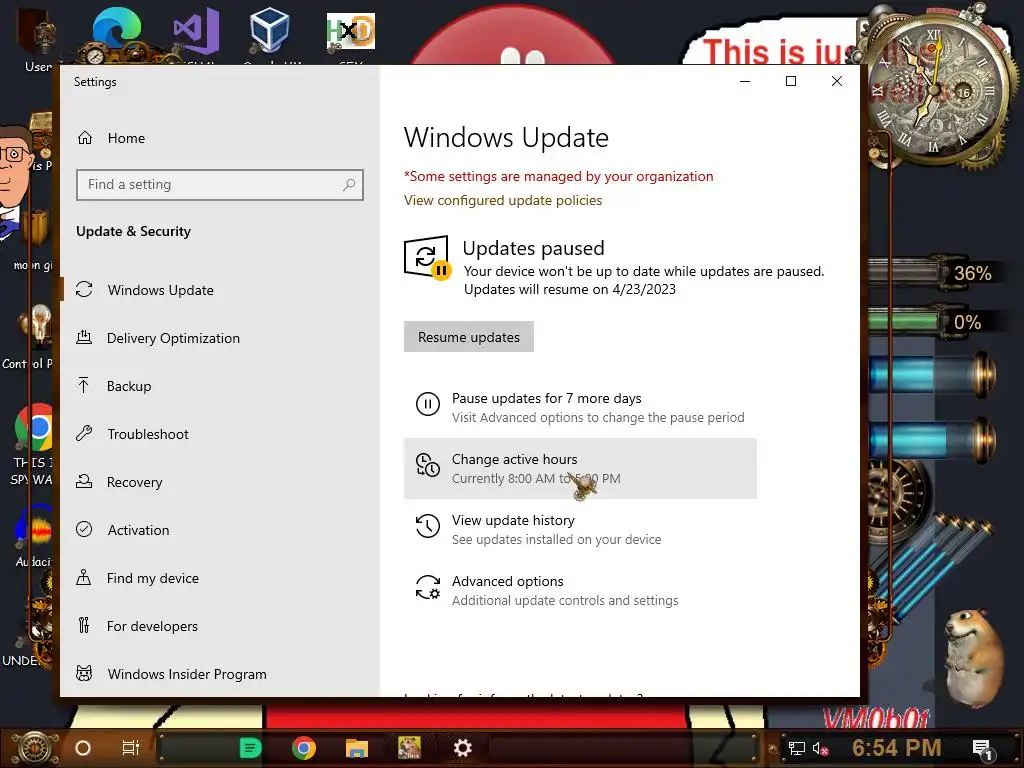Open File Explorer from the taskbar
This screenshot has width=1024, height=768.
coord(357,748)
